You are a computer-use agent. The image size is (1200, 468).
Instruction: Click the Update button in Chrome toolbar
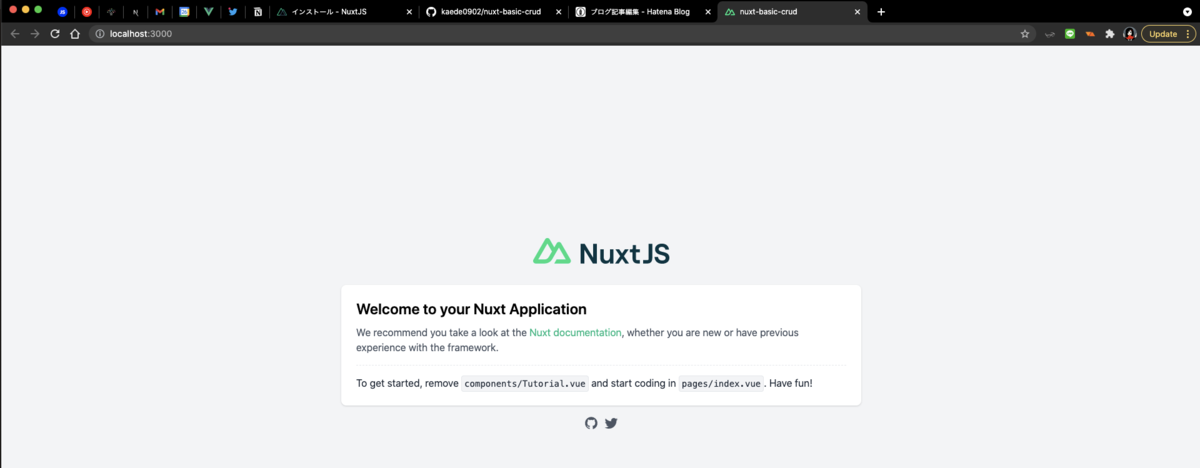pyautogui.click(x=1169, y=33)
